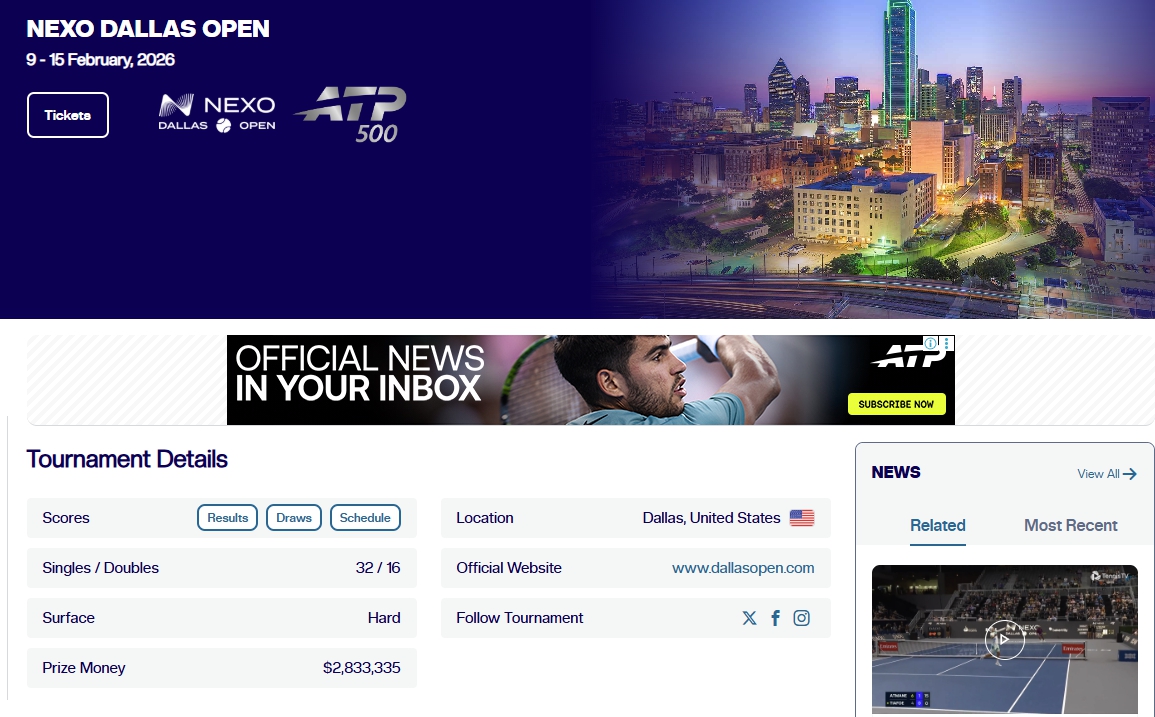Click the NEWS panel heading
Image resolution: width=1155 pixels, height=717 pixels.
896,472
